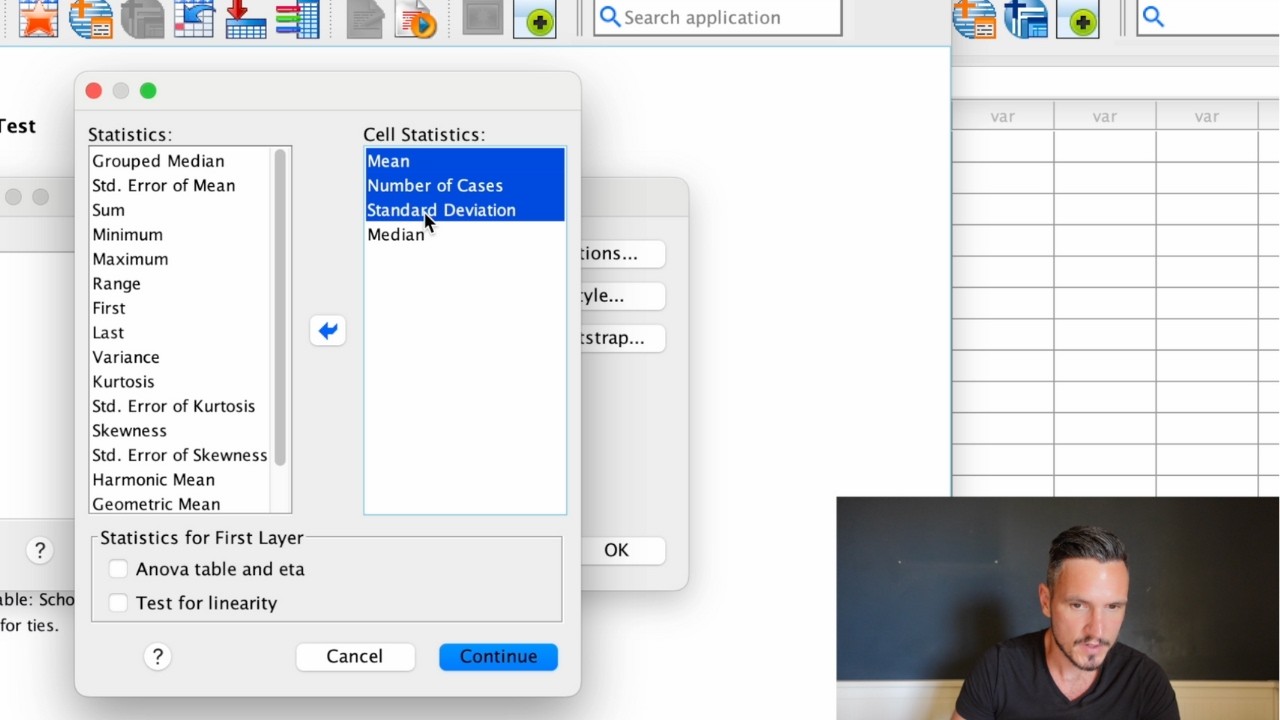Click the colorful bars table icon

(297, 18)
